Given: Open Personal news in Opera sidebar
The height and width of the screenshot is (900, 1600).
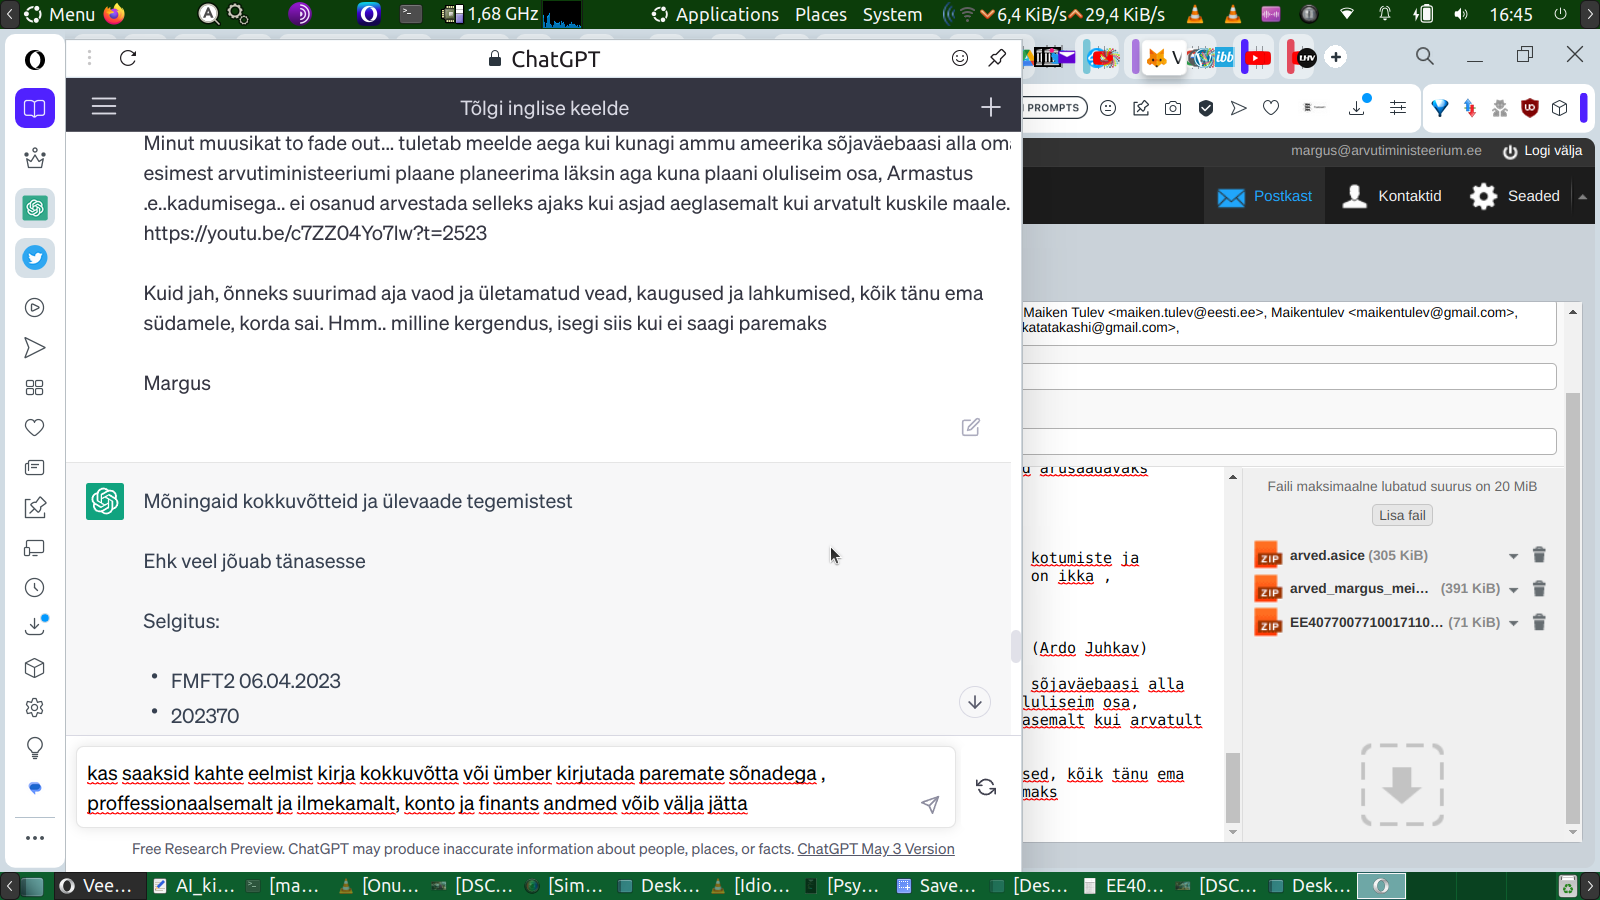Looking at the screenshot, I should [35, 468].
